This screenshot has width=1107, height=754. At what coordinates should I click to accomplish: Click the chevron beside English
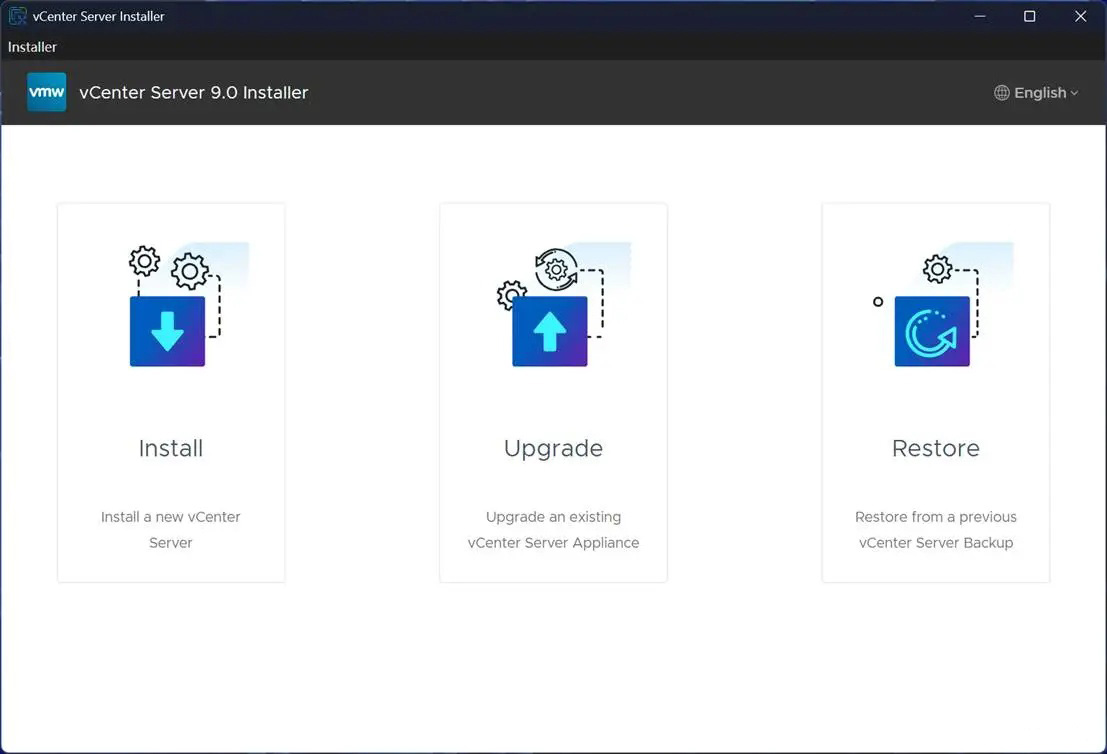pyautogui.click(x=1075, y=93)
